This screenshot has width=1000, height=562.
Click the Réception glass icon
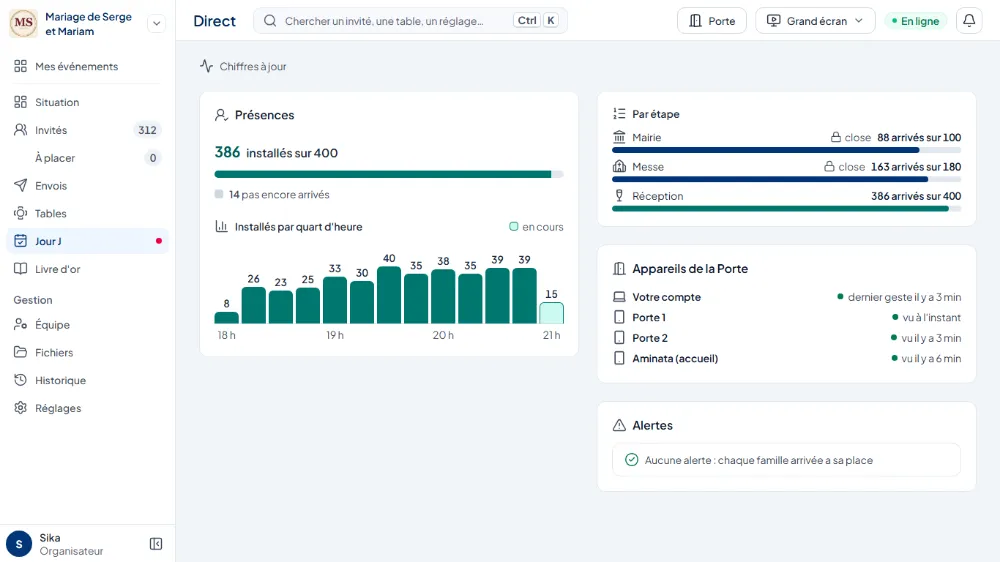(619, 196)
